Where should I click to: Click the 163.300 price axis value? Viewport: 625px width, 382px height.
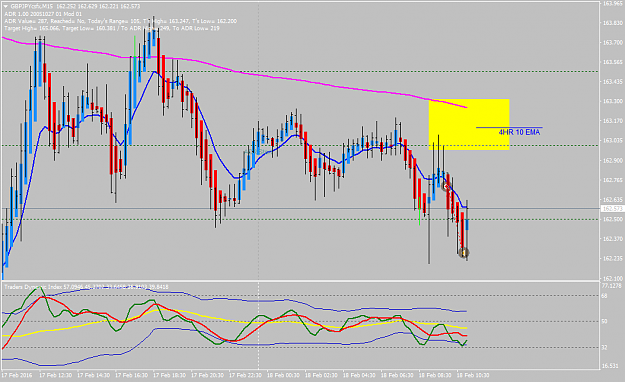(613, 101)
